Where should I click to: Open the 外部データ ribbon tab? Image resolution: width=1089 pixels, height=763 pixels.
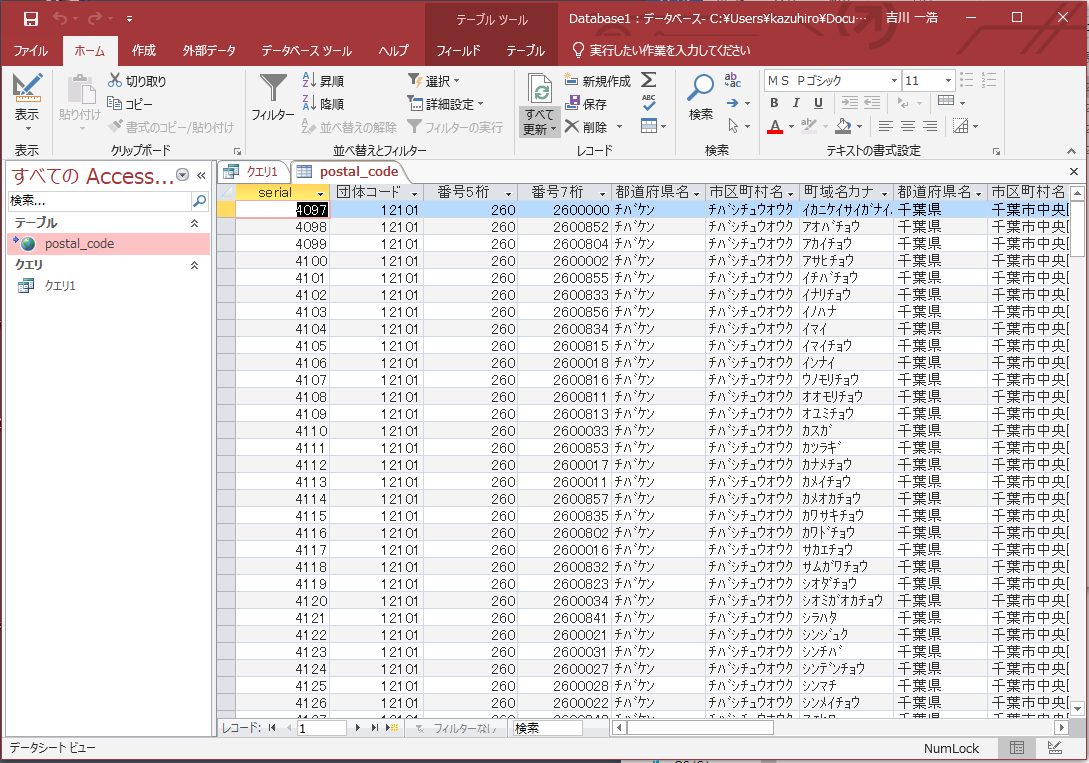209,50
